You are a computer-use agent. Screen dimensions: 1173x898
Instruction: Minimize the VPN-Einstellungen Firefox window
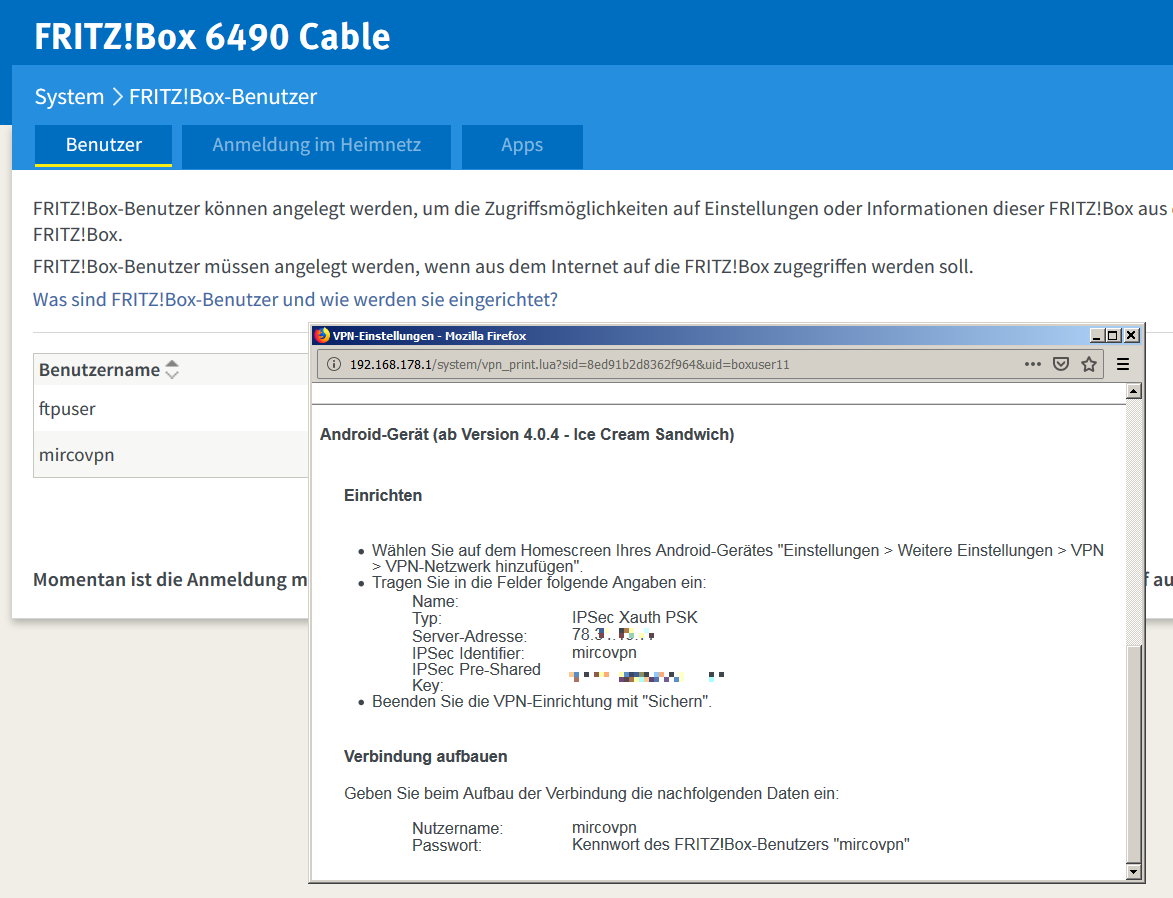coord(1098,336)
